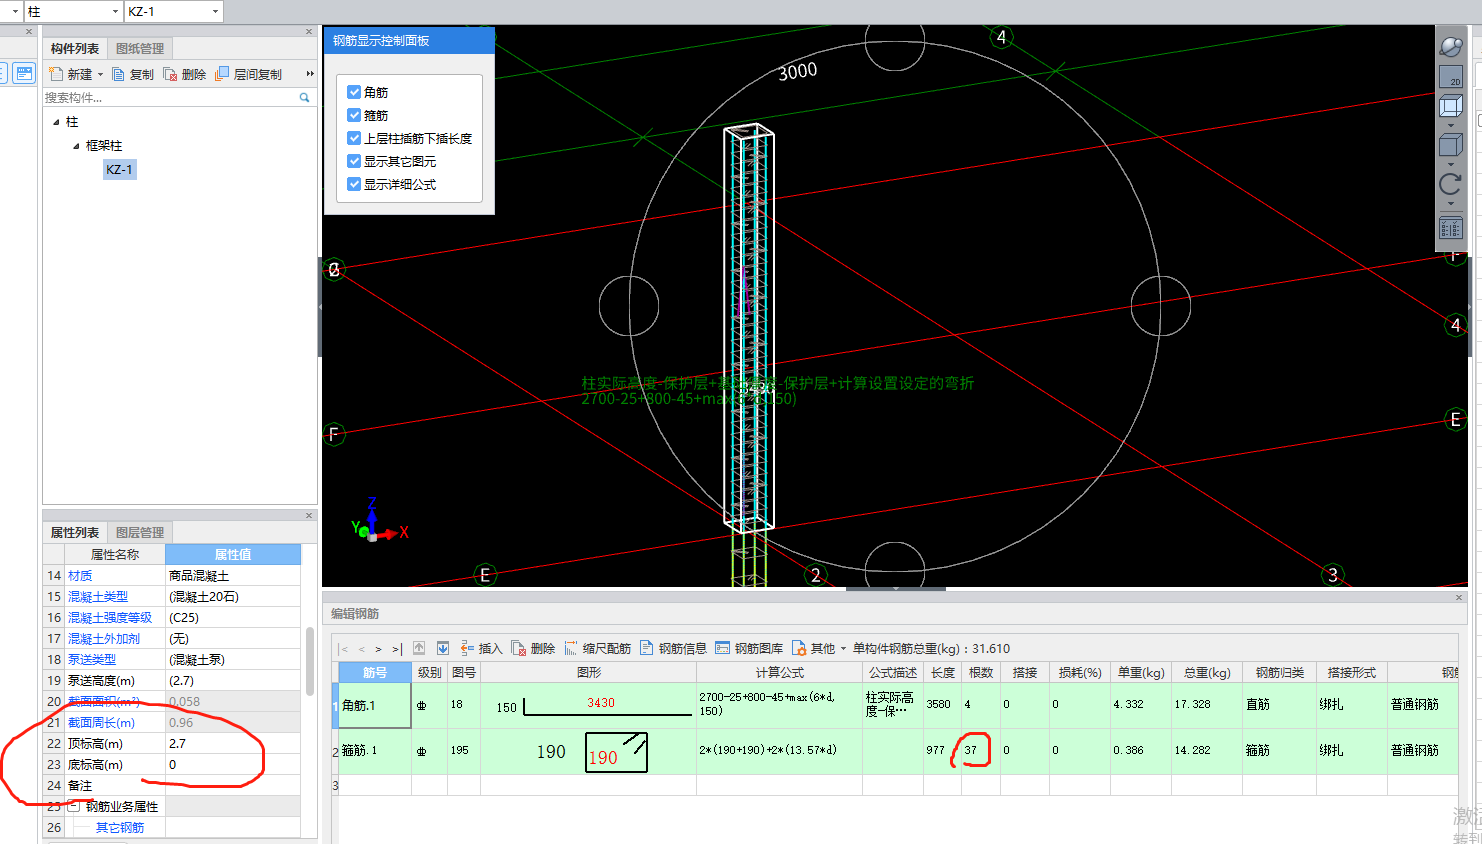Go to previous rebar record arrow

[x=361, y=649]
